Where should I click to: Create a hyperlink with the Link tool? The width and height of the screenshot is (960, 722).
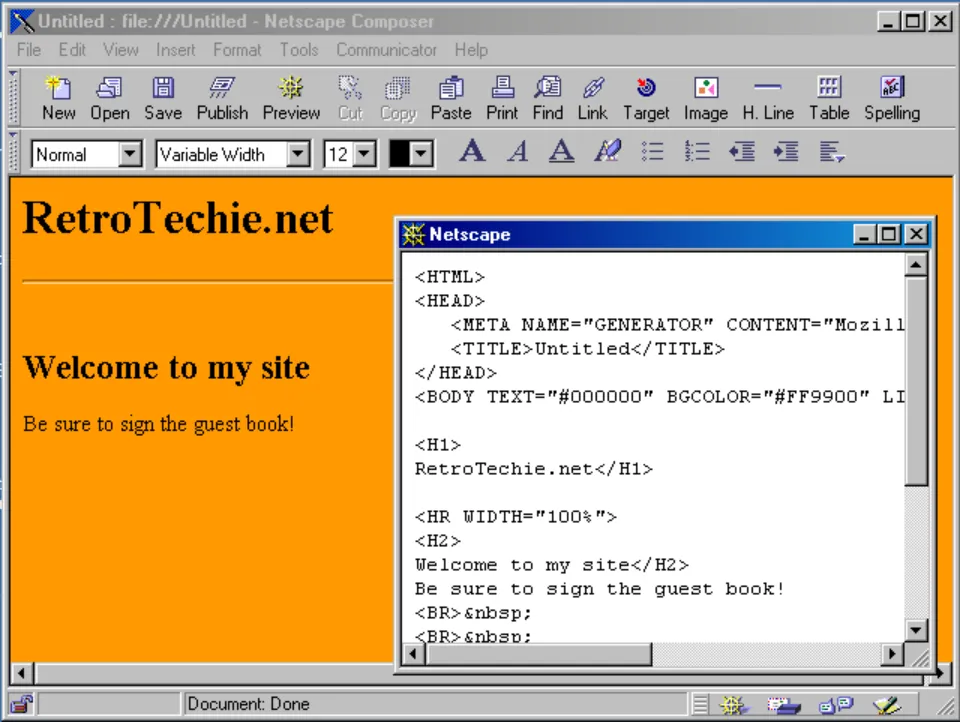pos(592,97)
